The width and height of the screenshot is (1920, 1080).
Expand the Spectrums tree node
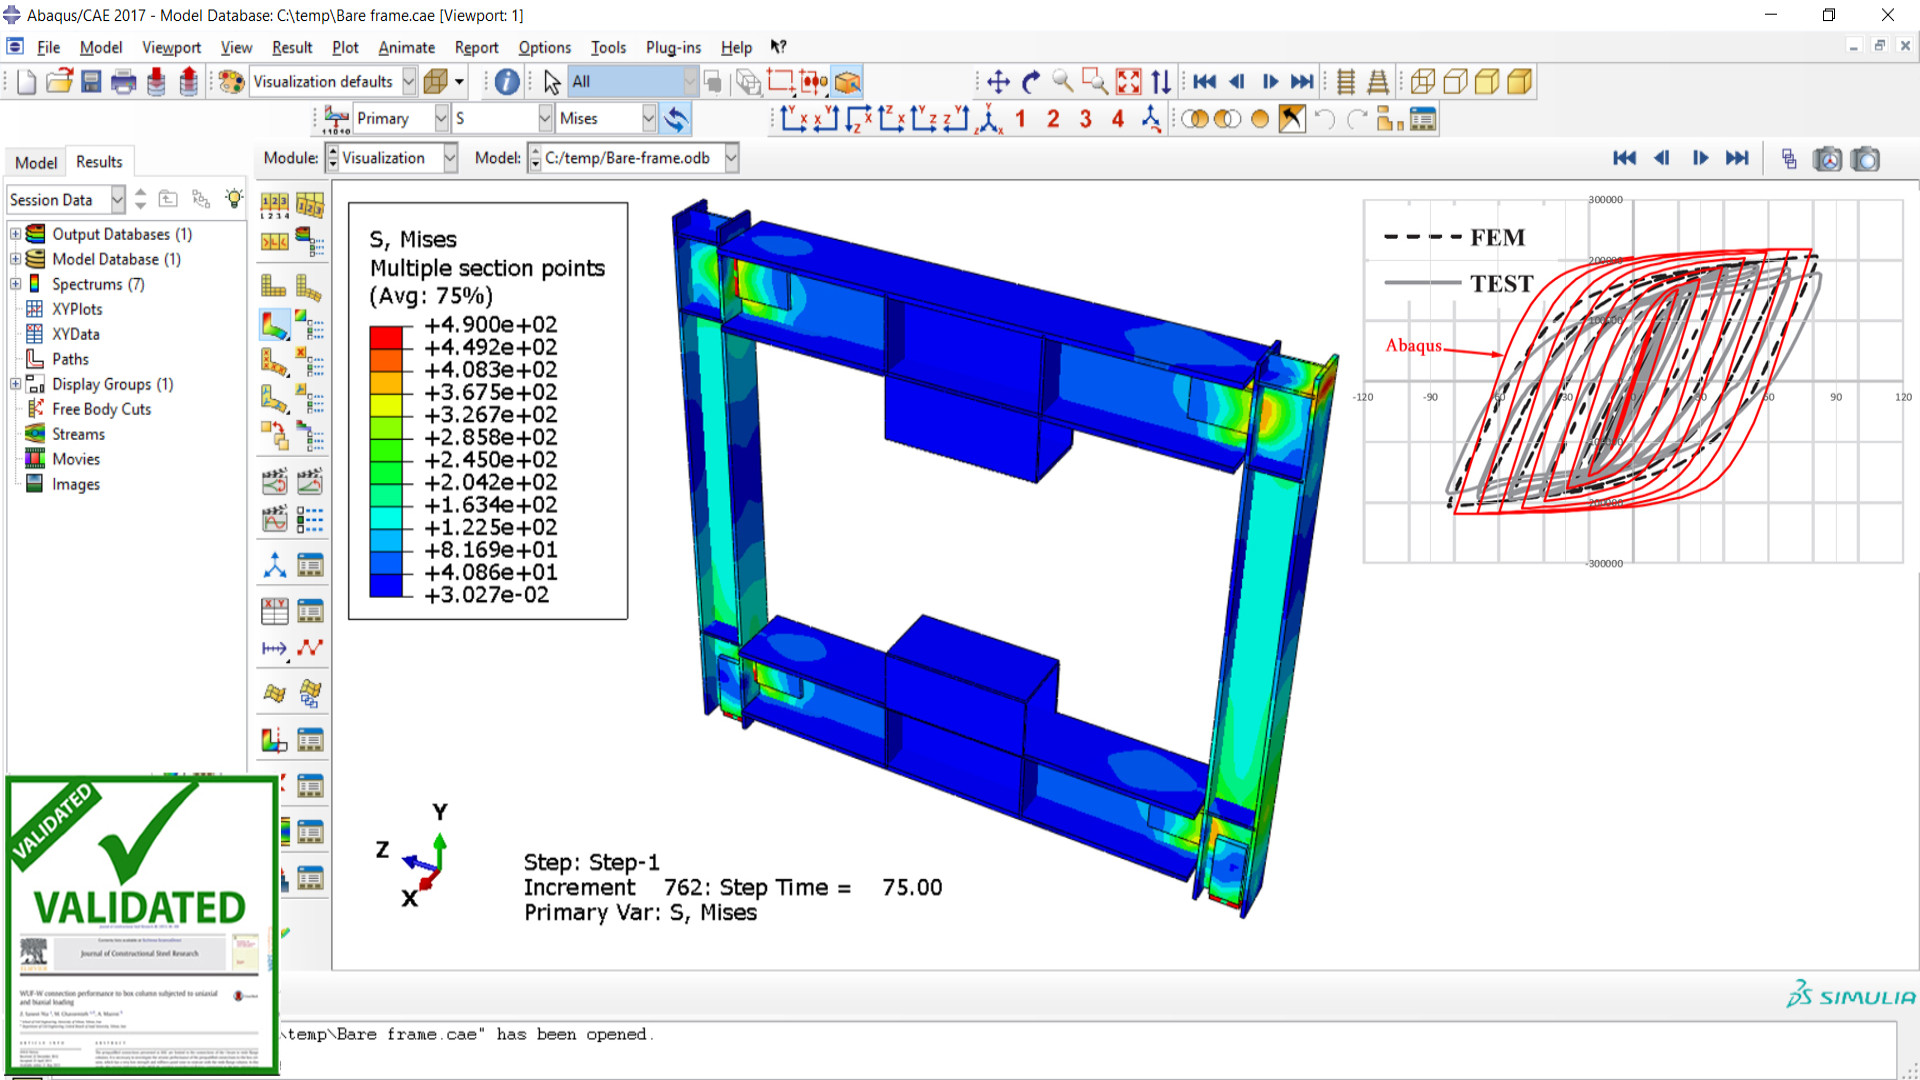(x=15, y=284)
